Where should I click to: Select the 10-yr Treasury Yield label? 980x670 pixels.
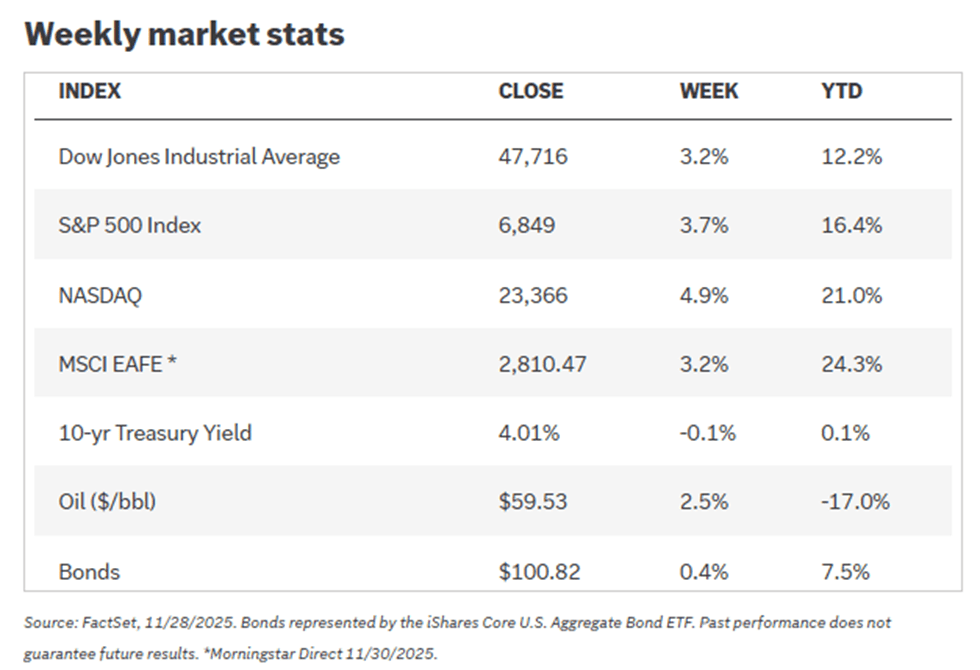(155, 433)
